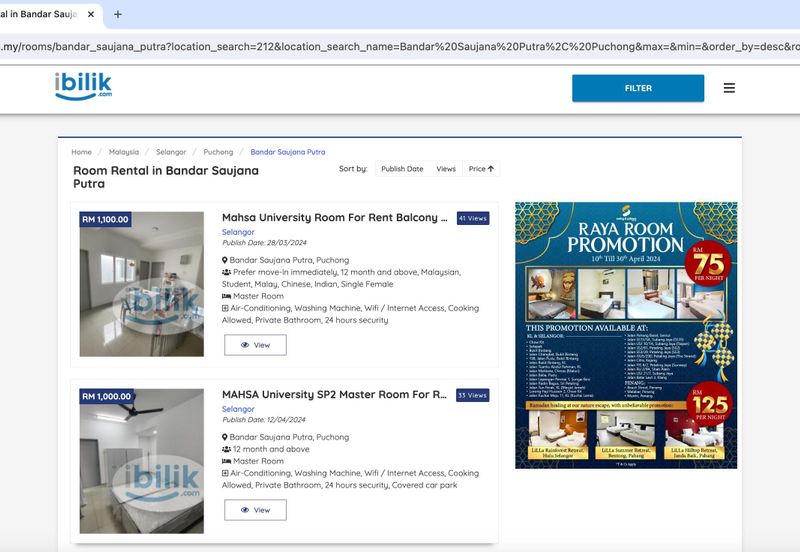This screenshot has height=552, width=800.
Task: Open the hamburger menu icon
Action: [729, 88]
